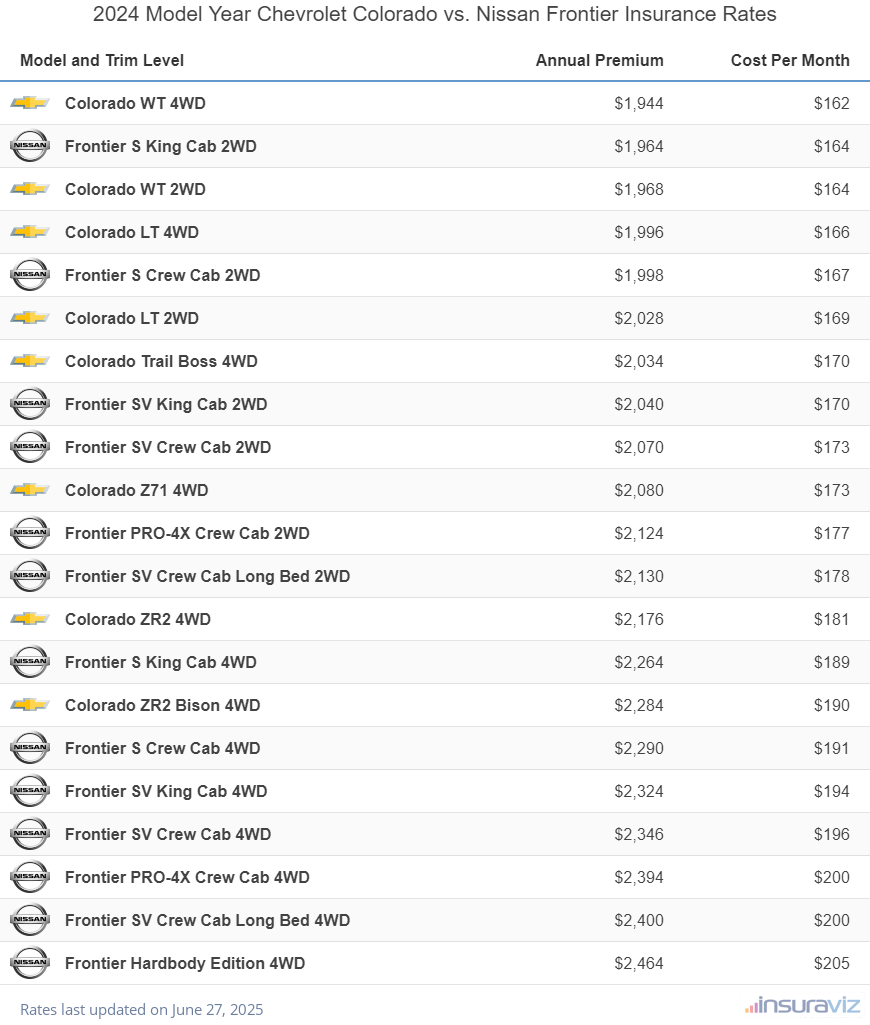
Task: Click Nissan logo beside Frontier Hardbody Edition 4WD
Action: (x=30, y=963)
